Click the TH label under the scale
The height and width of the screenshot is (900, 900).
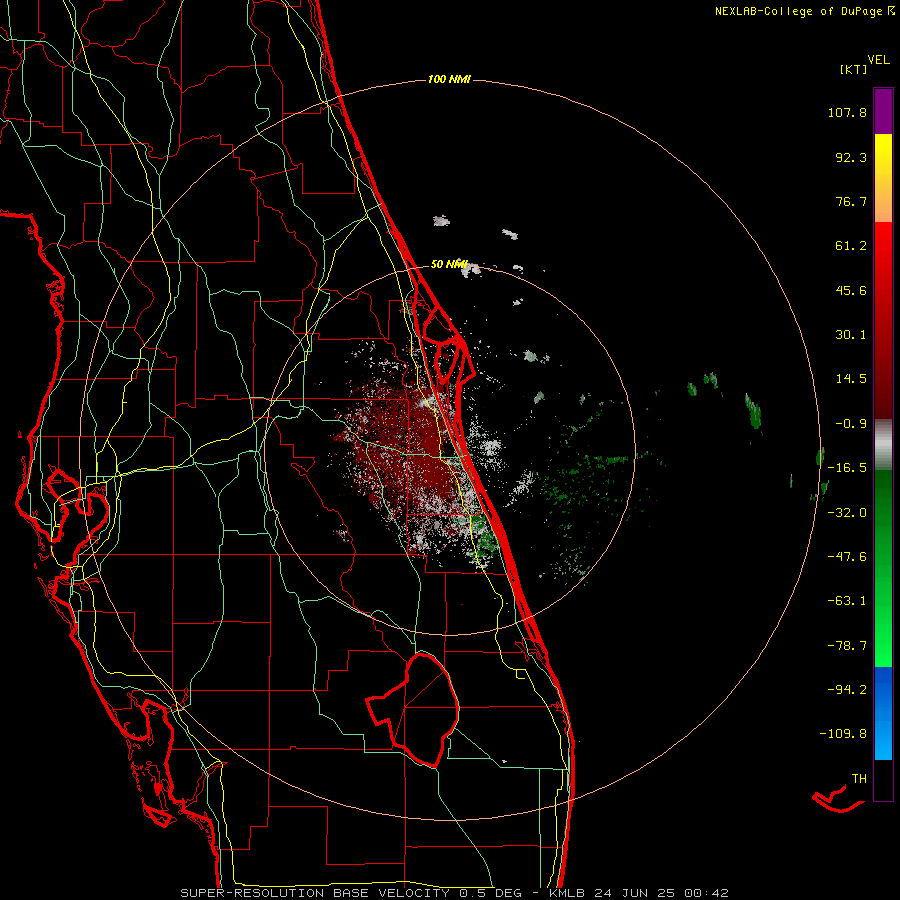[x=859, y=778]
